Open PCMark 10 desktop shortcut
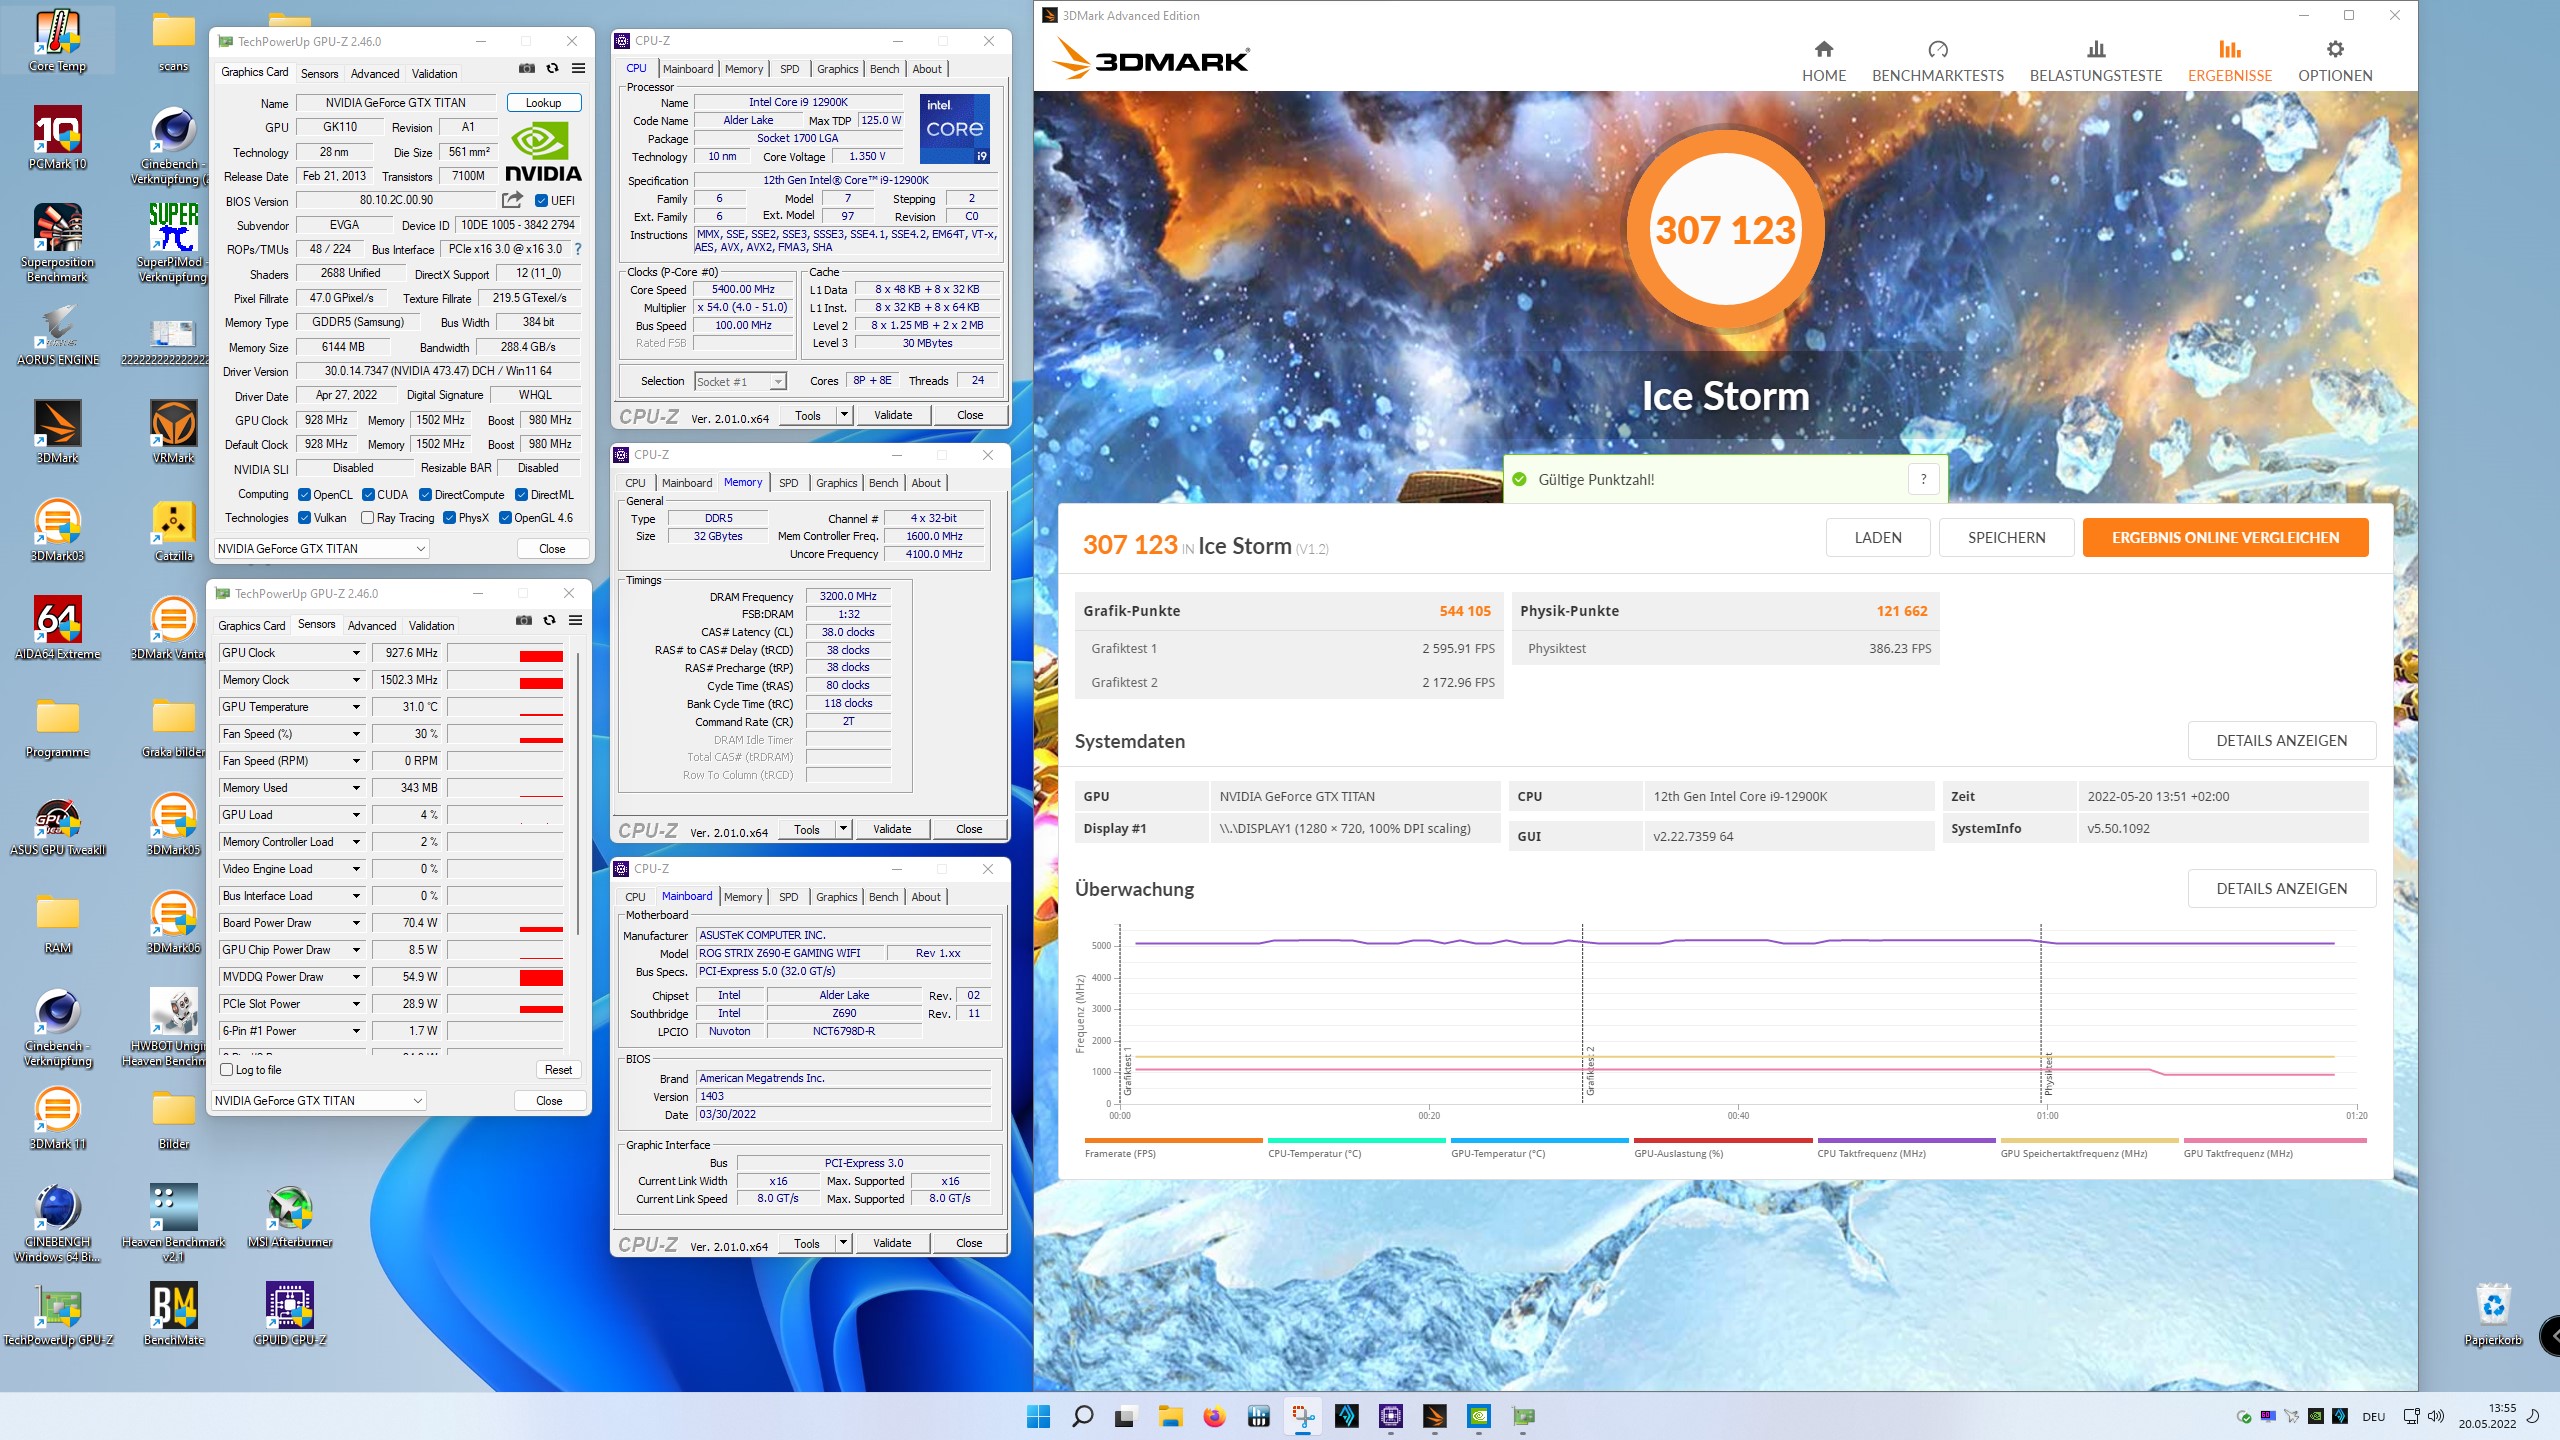This screenshot has width=2560, height=1440. point(57,137)
